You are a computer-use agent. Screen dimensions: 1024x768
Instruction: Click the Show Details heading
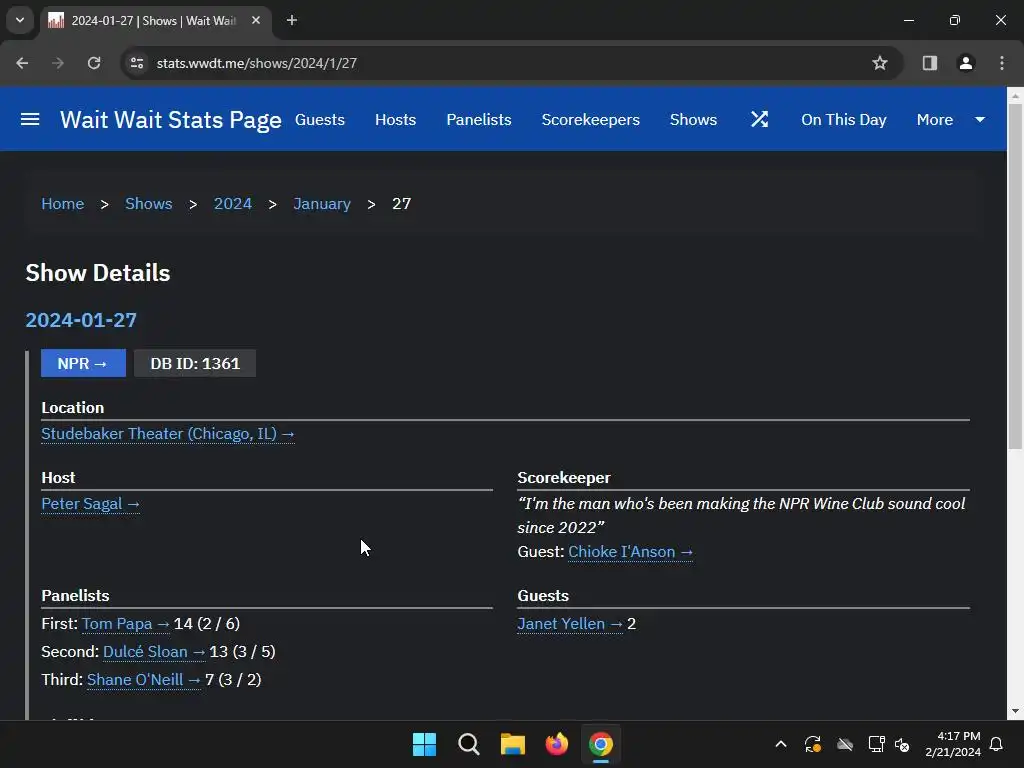(x=98, y=273)
